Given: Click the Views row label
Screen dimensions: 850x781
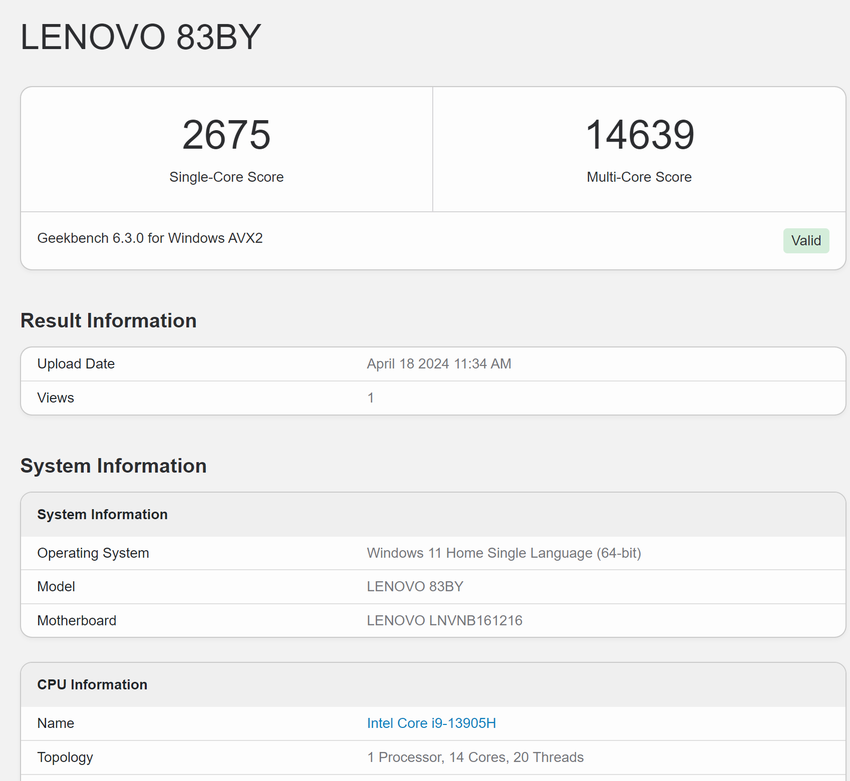Looking at the screenshot, I should pyautogui.click(x=56, y=398).
